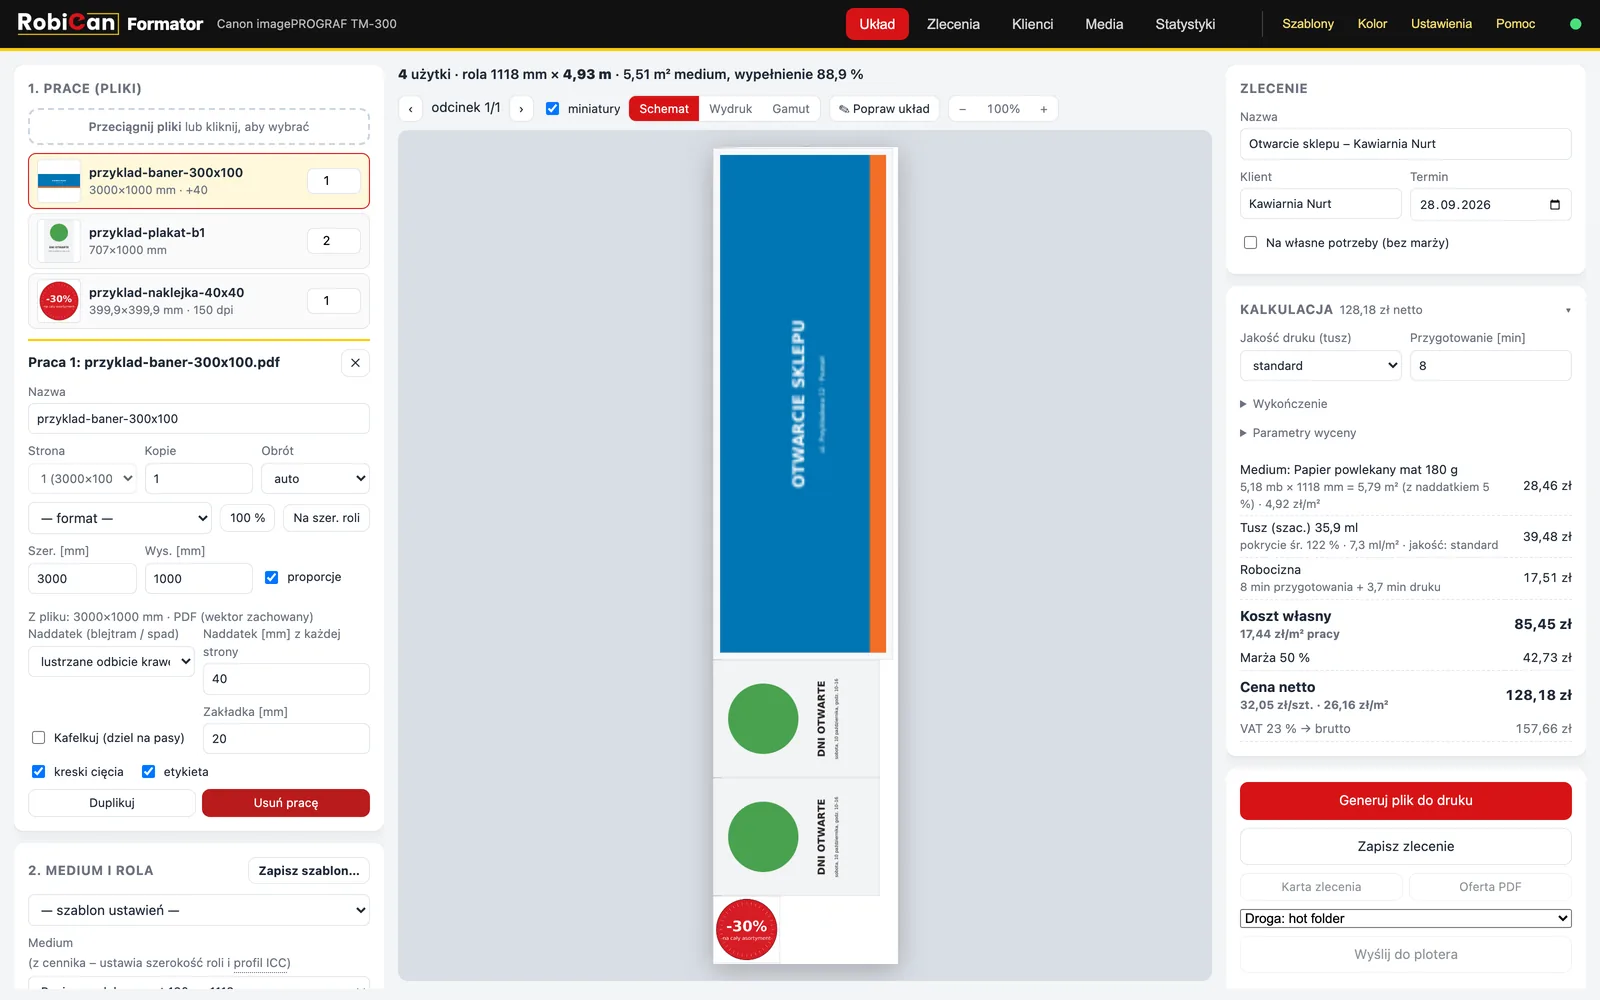Switch to the Gamut view tab
Screen dimensions: 1600x1000
tap(791, 109)
